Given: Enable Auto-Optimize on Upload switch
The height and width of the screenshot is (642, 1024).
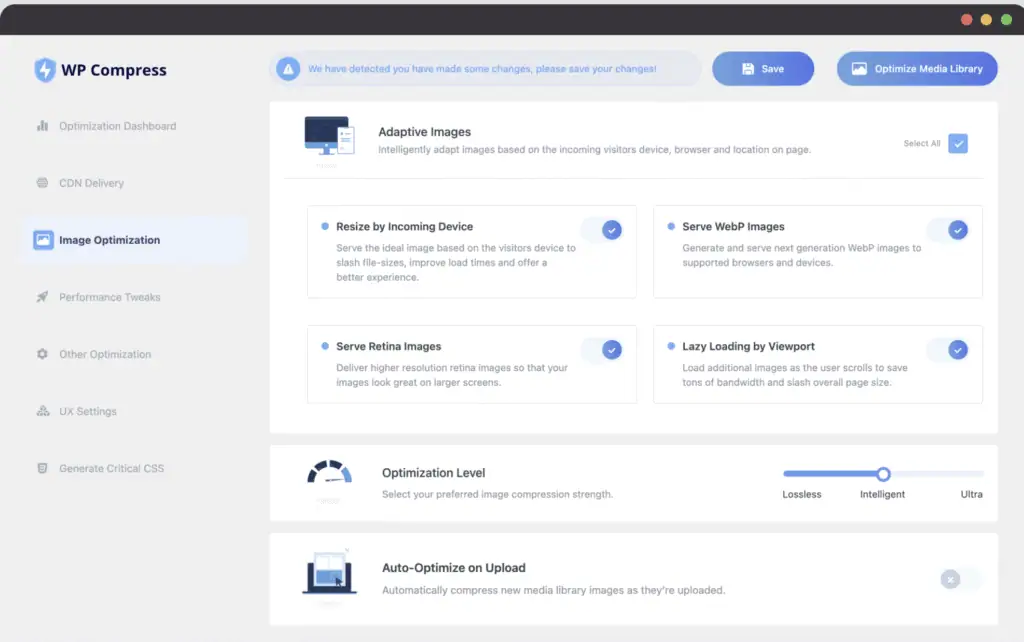Looking at the screenshot, I should tap(961, 579).
